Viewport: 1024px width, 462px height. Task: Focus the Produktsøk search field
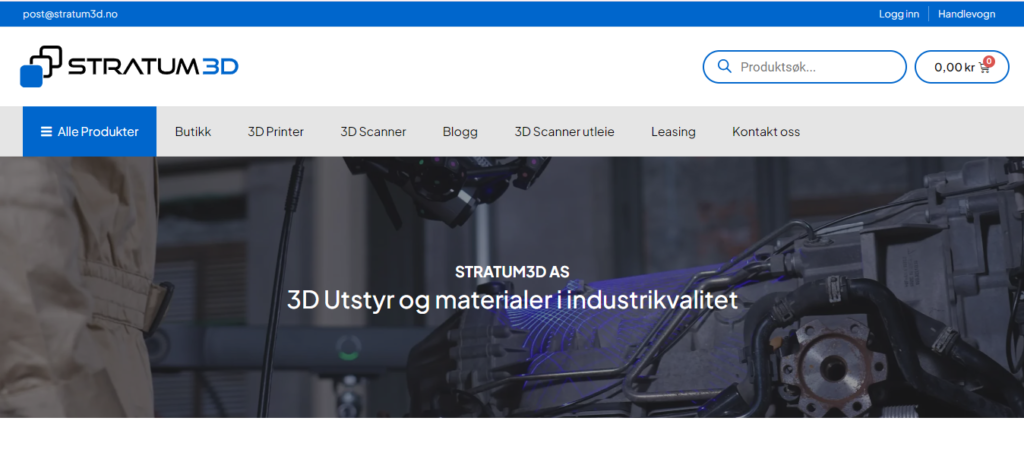805,67
